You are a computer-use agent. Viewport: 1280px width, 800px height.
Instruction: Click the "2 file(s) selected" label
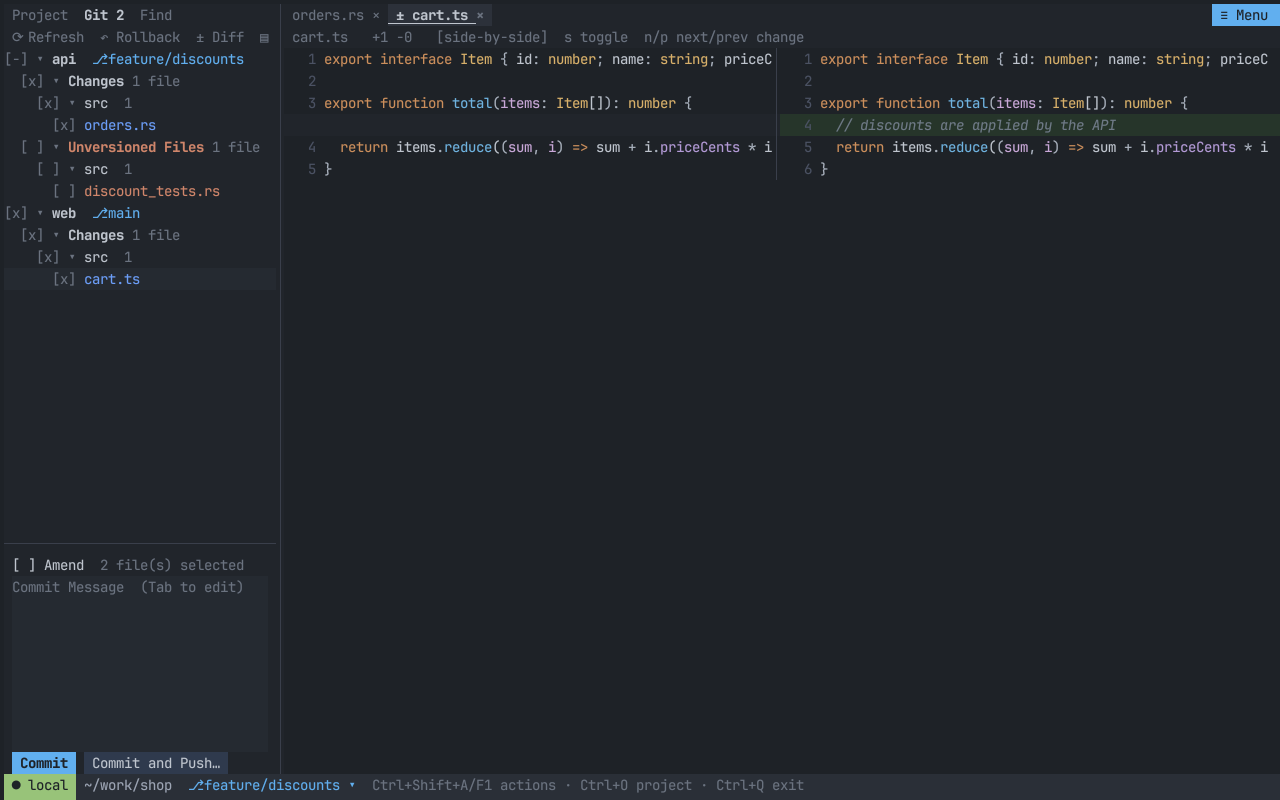point(172,565)
